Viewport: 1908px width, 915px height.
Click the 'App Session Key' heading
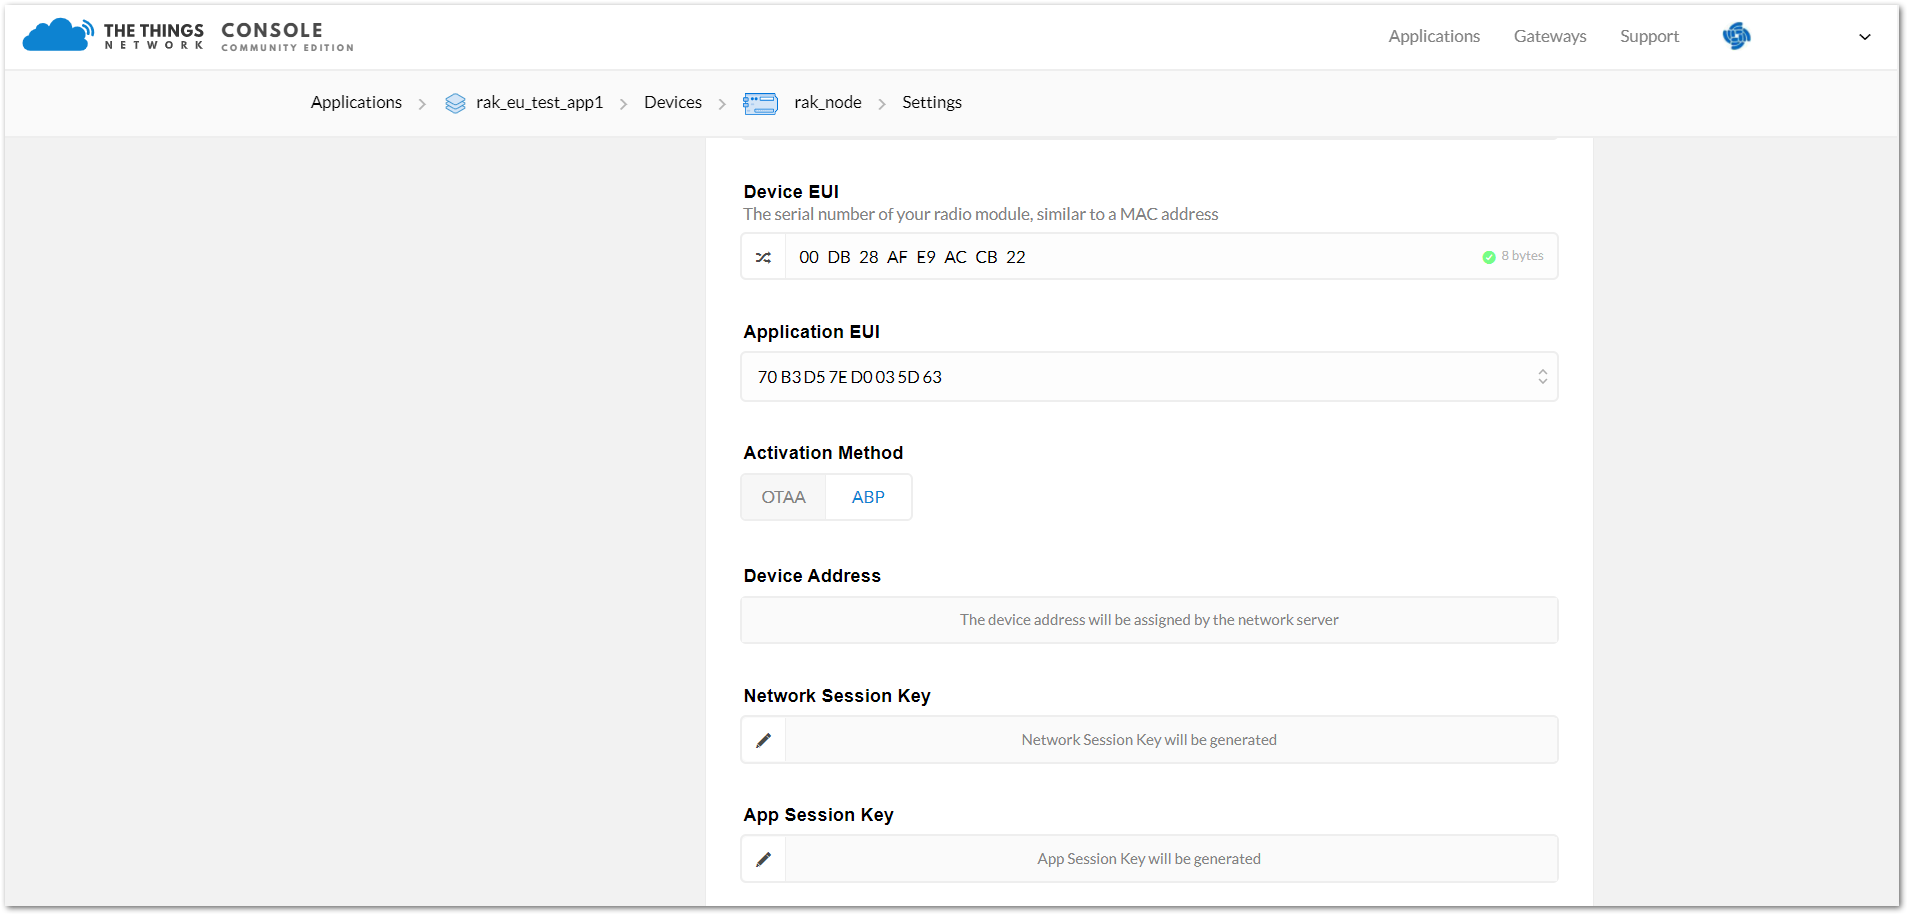[818, 815]
